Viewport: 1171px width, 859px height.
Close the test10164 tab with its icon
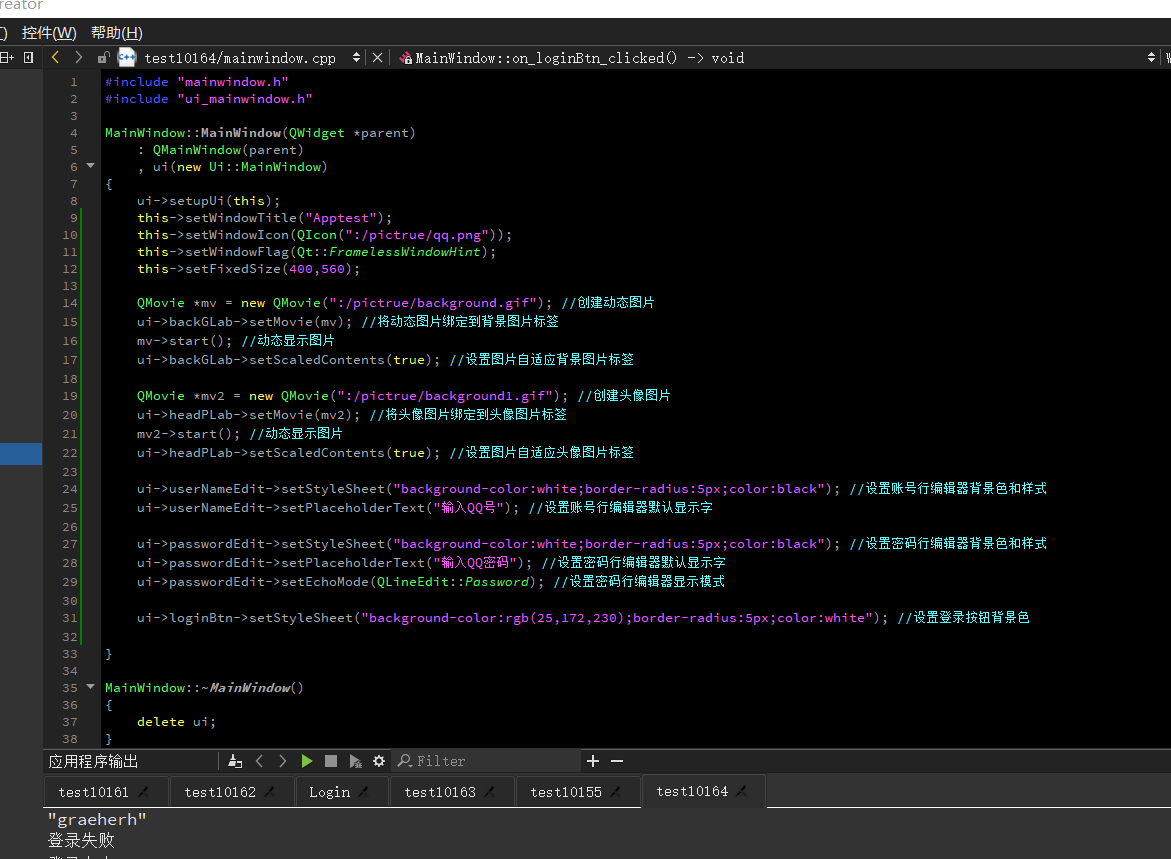pos(742,791)
